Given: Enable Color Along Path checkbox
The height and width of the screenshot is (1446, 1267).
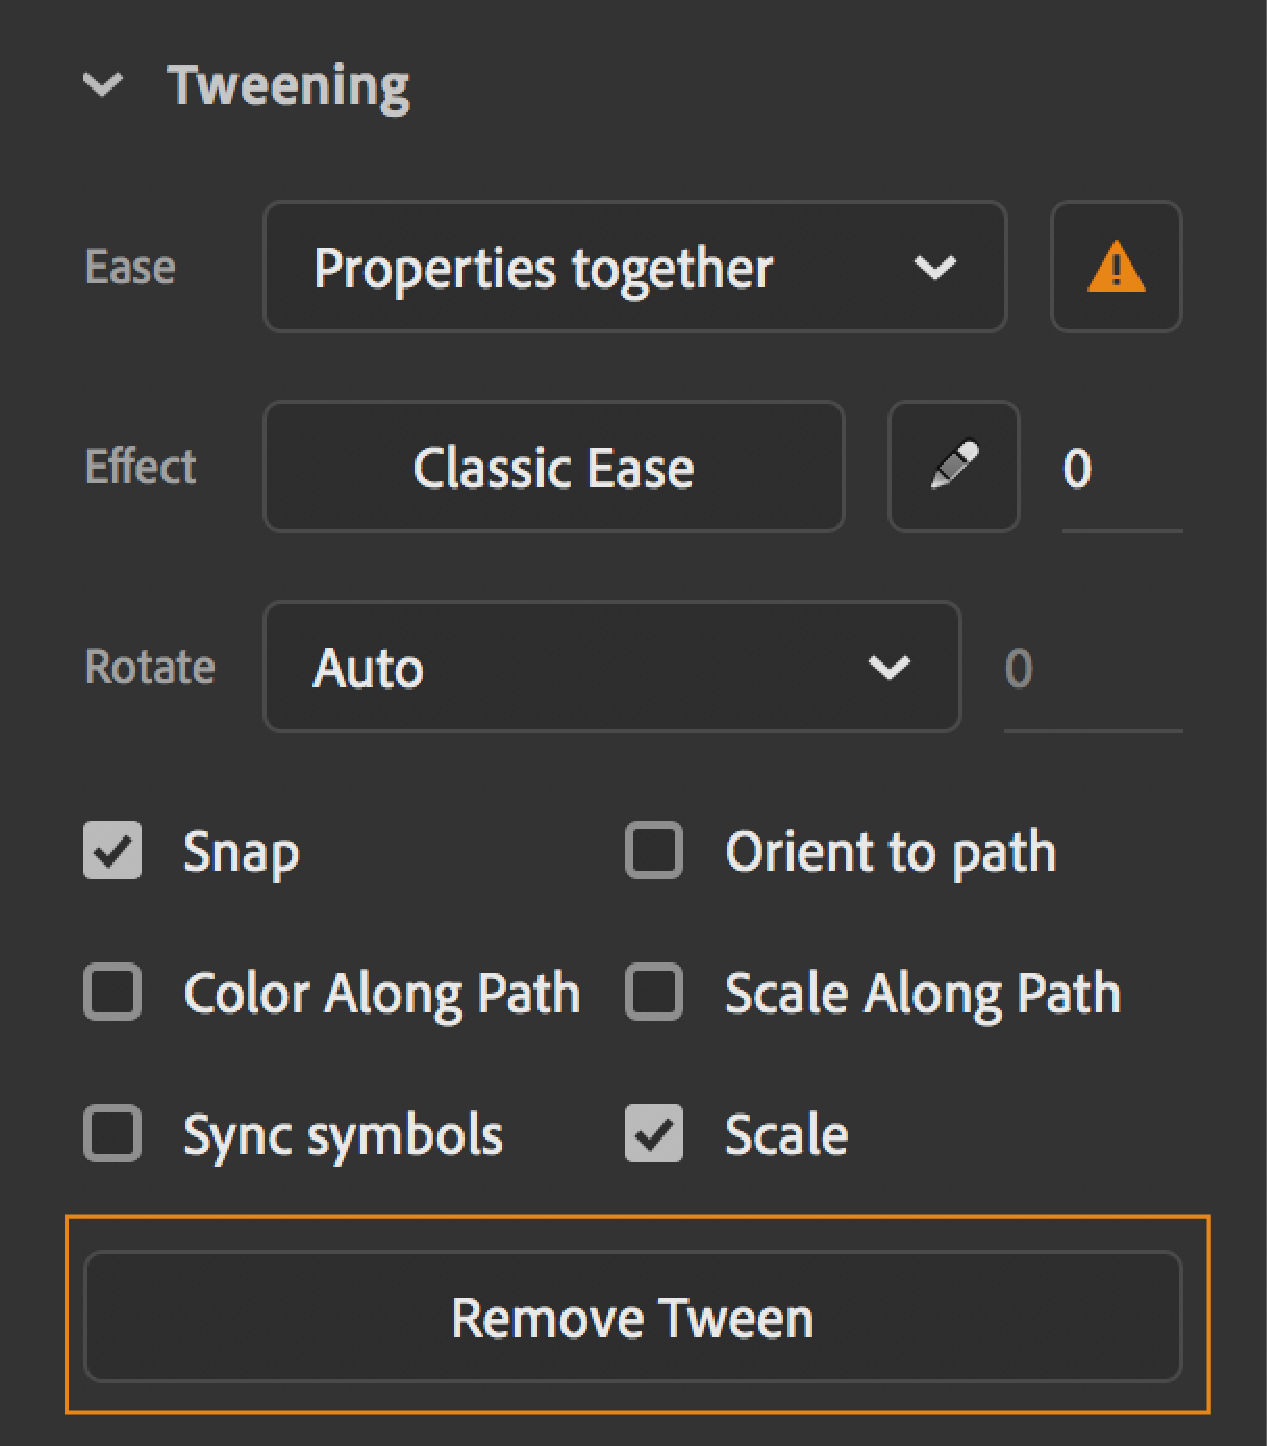Looking at the screenshot, I should pyautogui.click(x=112, y=992).
